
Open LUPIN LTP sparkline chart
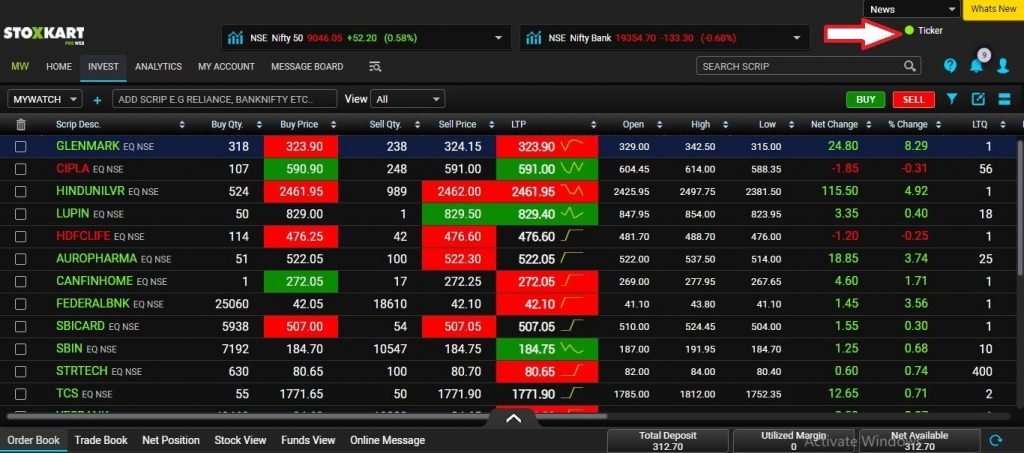(573, 213)
